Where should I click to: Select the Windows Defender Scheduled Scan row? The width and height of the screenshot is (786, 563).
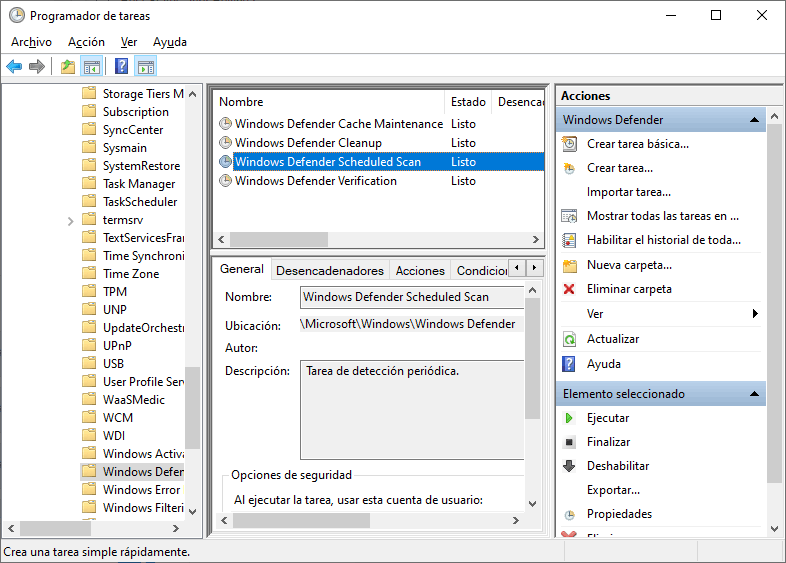coord(379,162)
